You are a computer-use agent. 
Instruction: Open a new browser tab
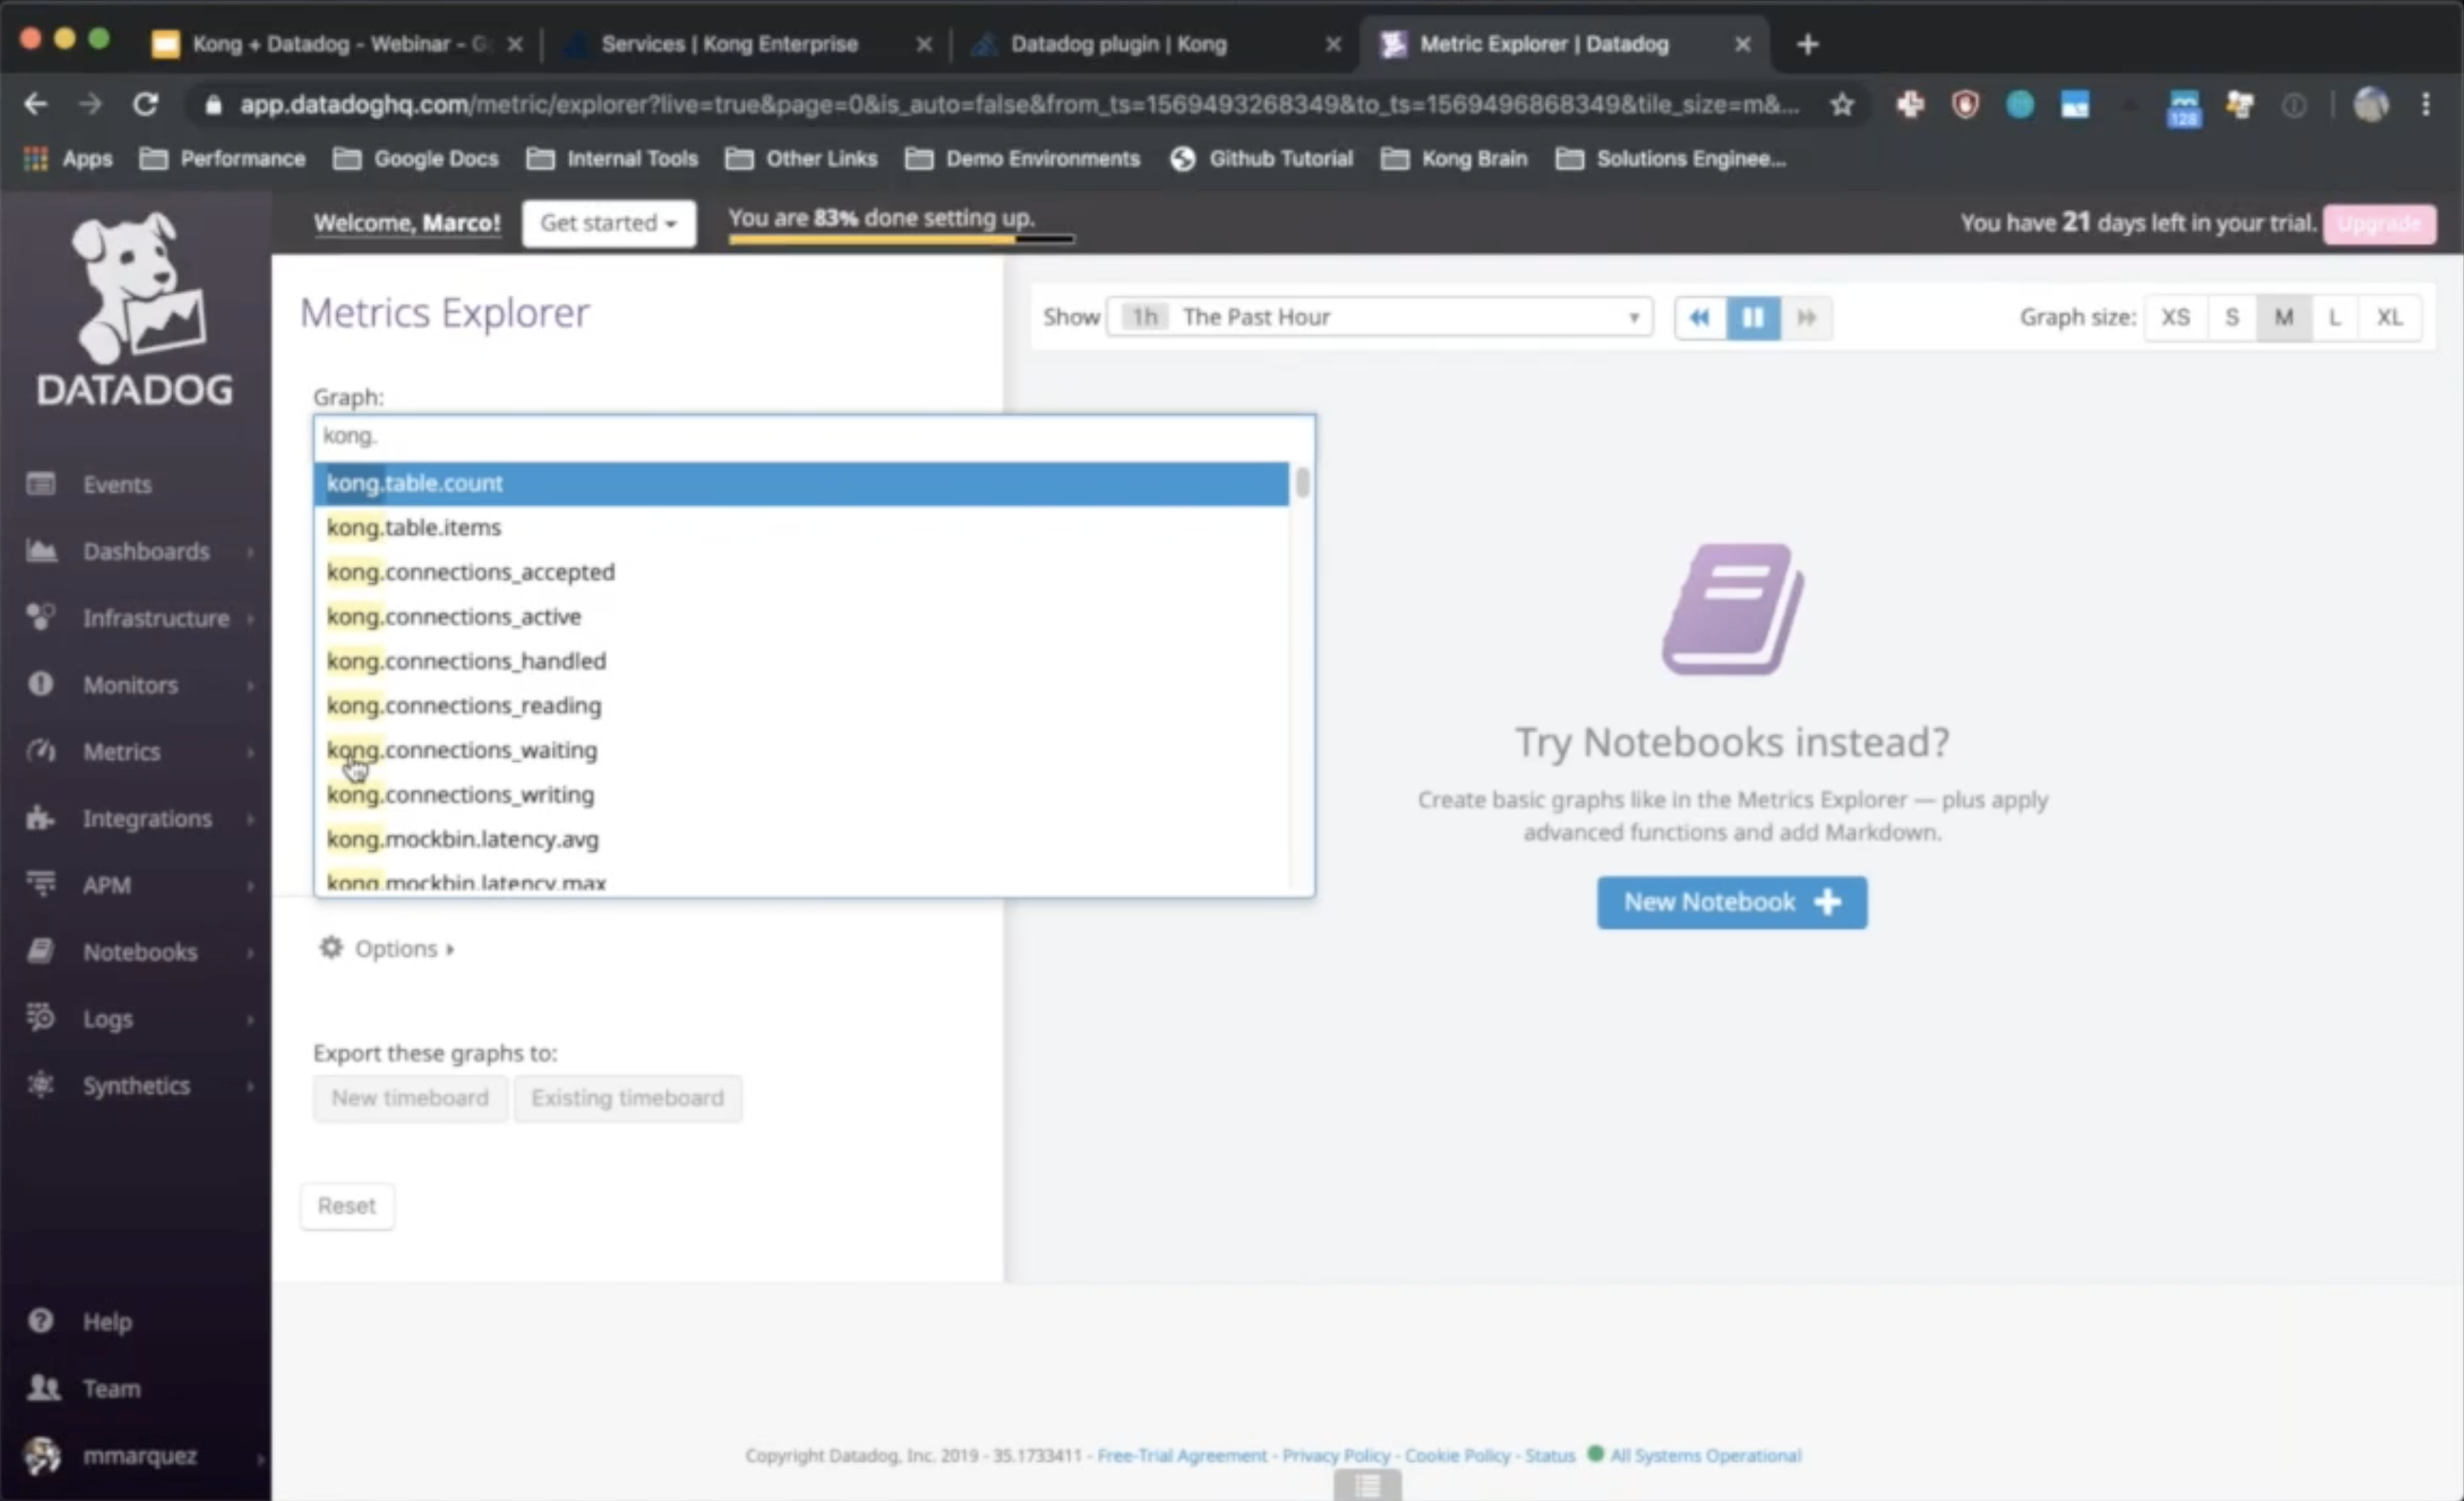point(1806,44)
